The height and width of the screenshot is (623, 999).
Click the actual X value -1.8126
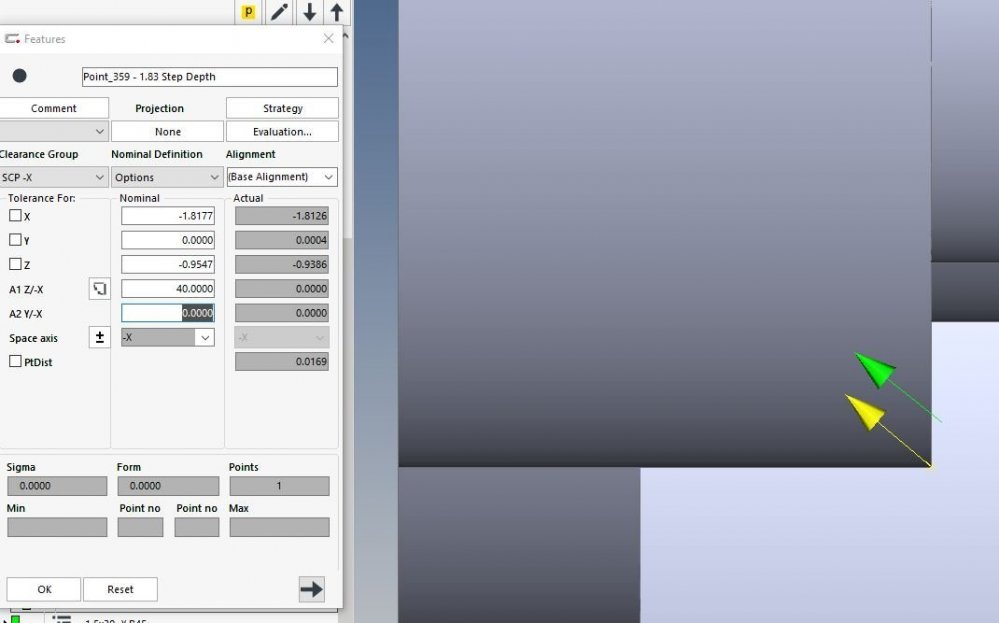(282, 215)
